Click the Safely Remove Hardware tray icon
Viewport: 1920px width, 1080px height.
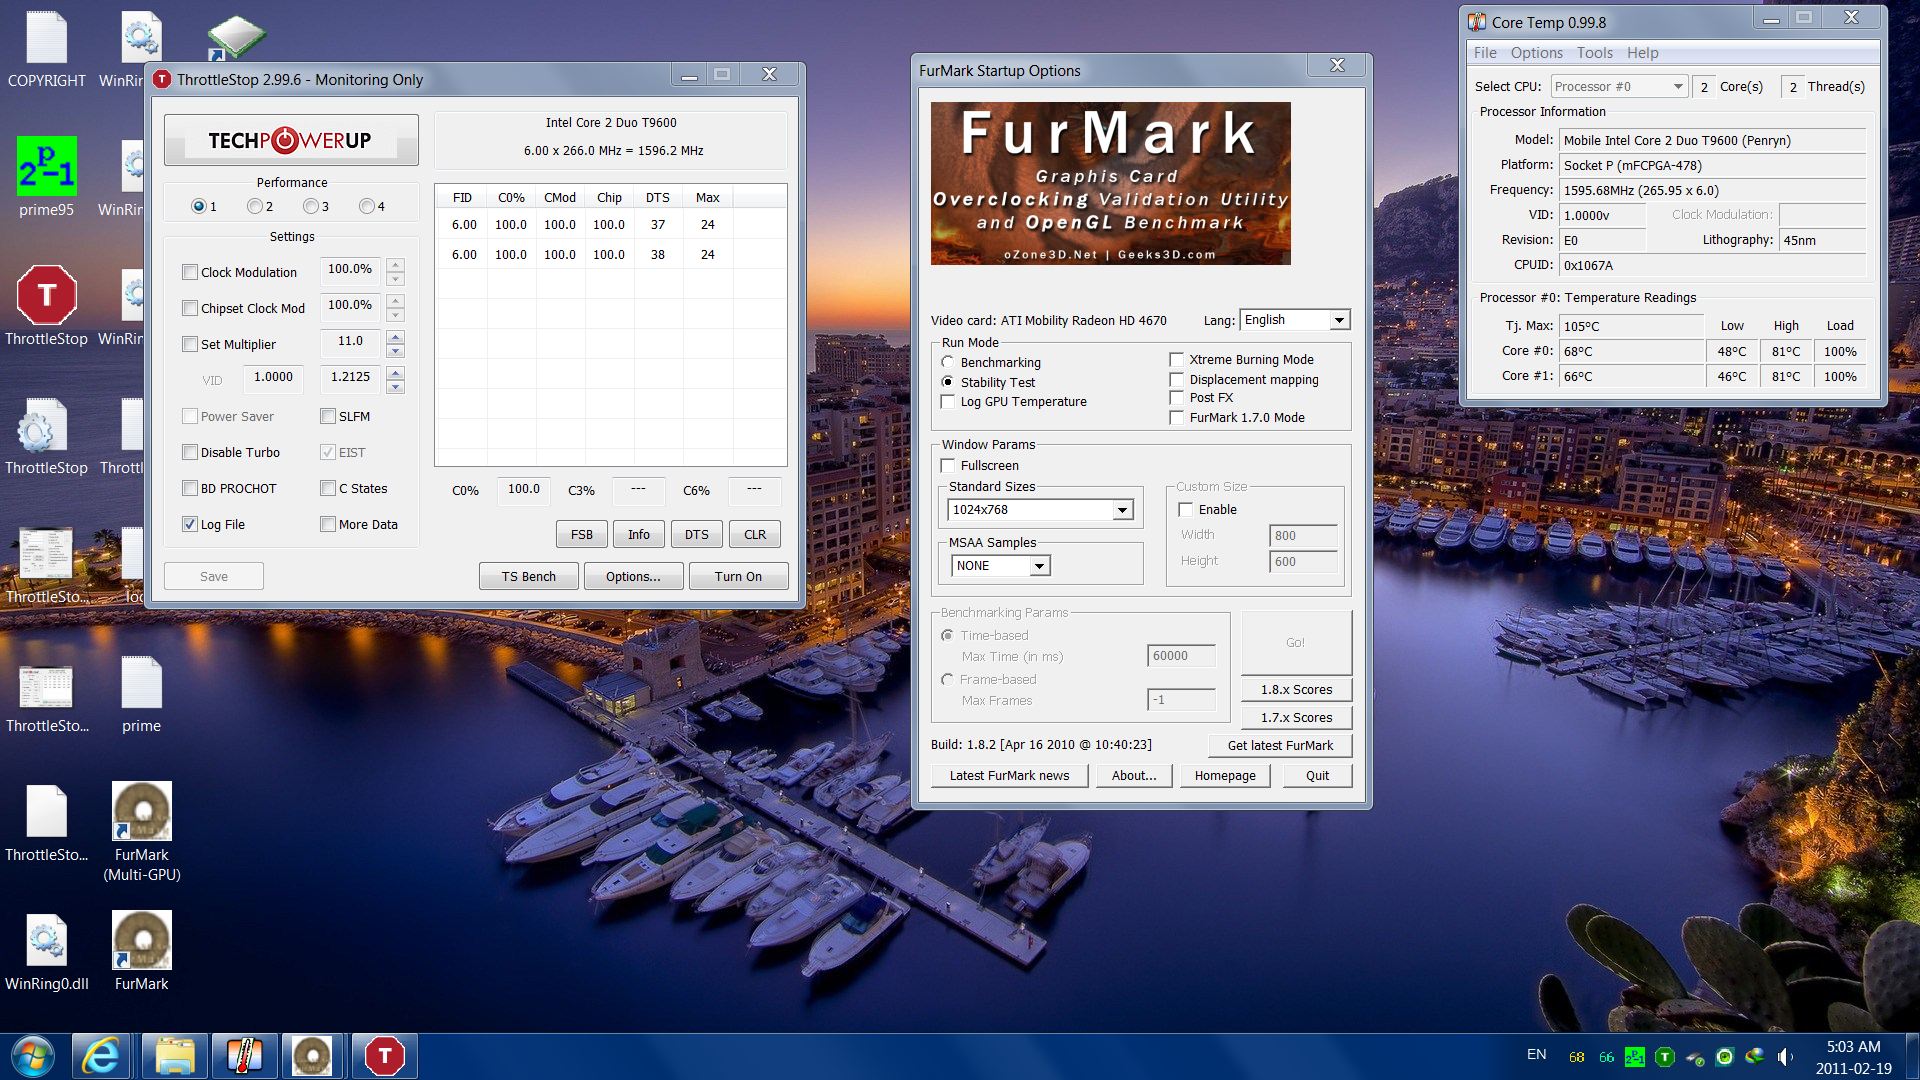(x=1695, y=1057)
